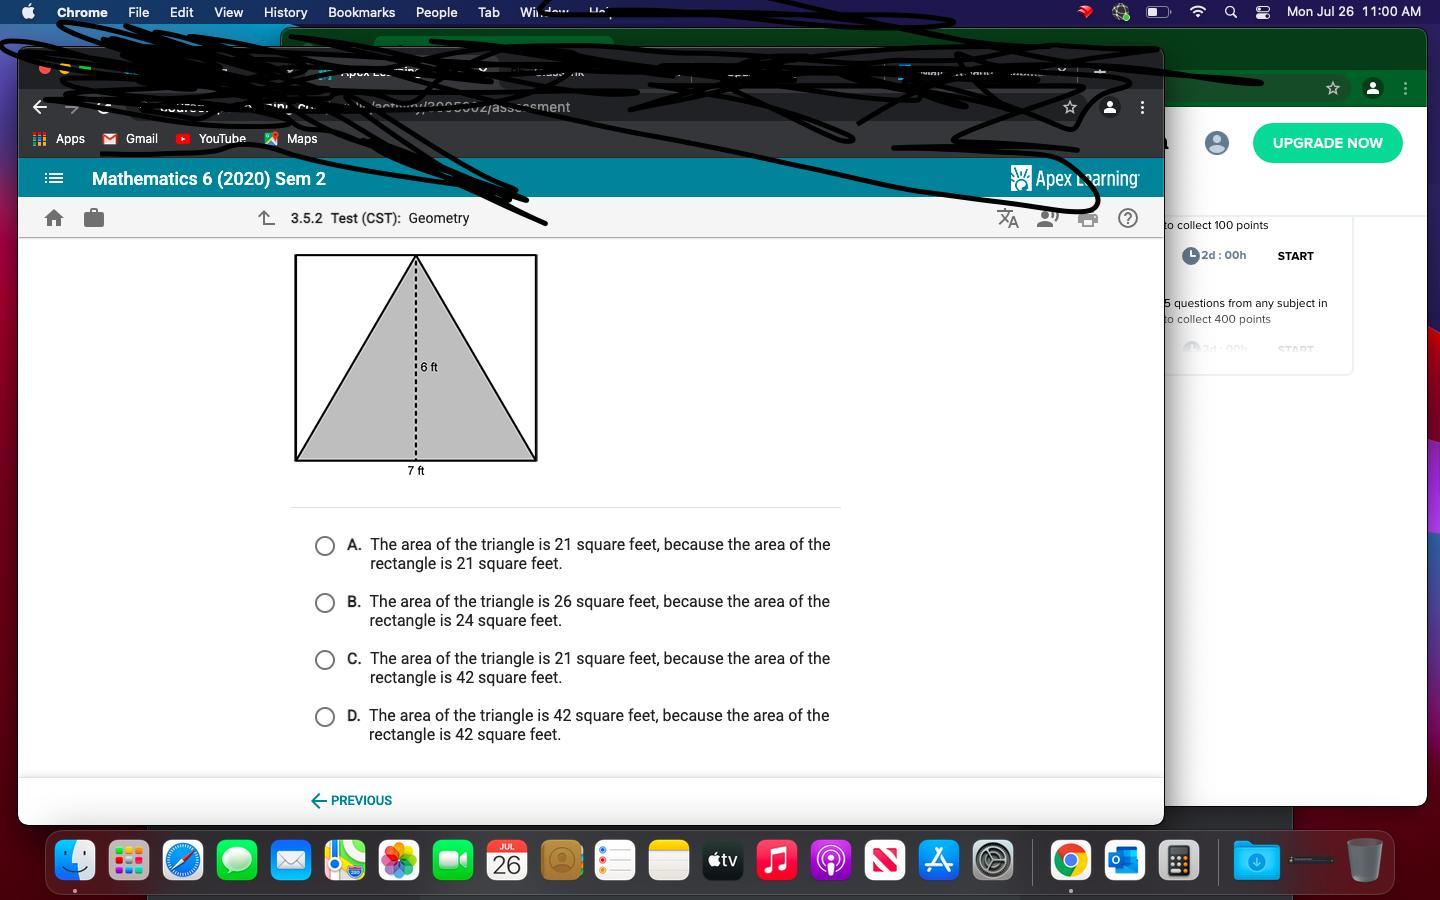This screenshot has height=900, width=1440.
Task: Click the Wi-Fi status icon
Action: point(1197,12)
